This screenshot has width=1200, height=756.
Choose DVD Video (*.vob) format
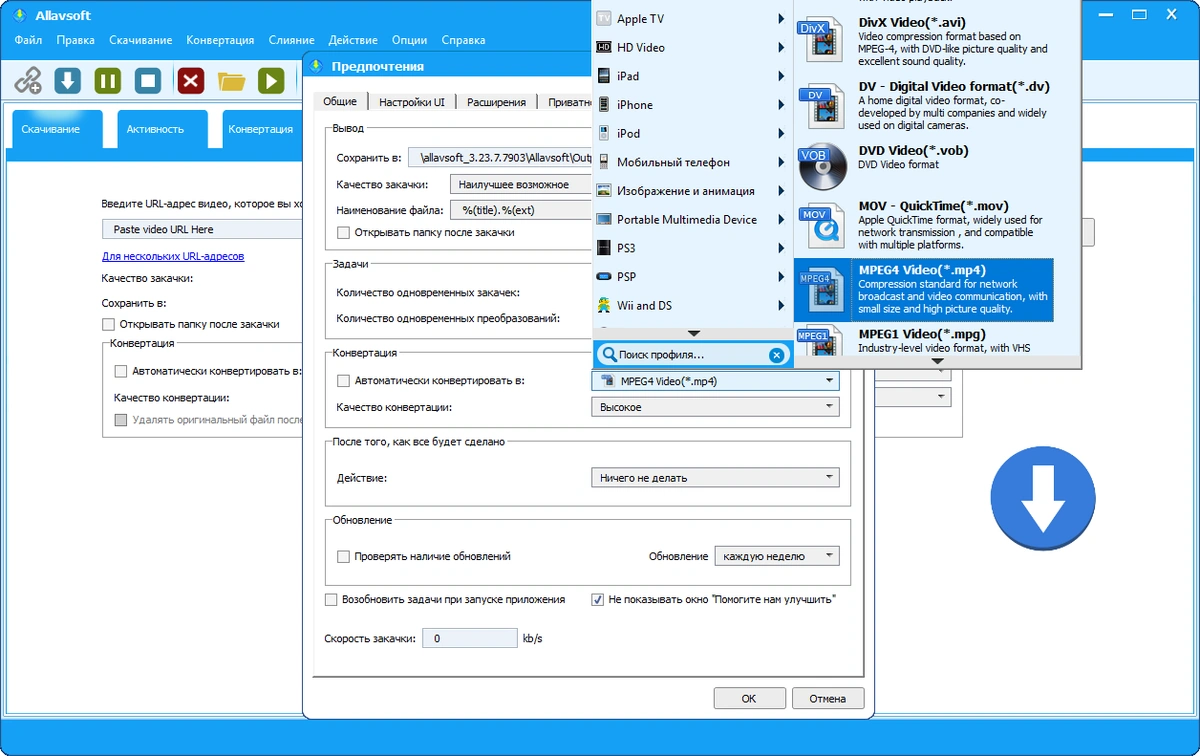(924, 165)
